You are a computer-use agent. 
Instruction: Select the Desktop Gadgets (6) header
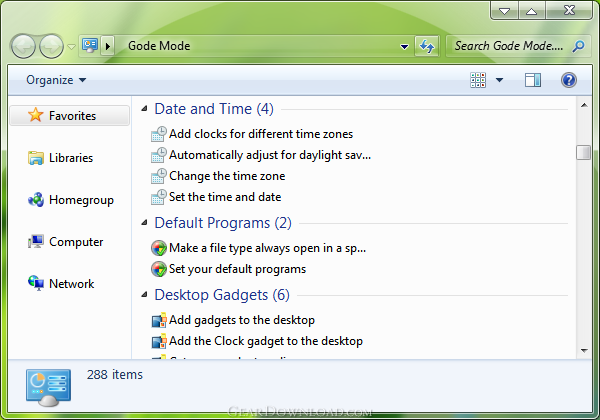pos(222,295)
